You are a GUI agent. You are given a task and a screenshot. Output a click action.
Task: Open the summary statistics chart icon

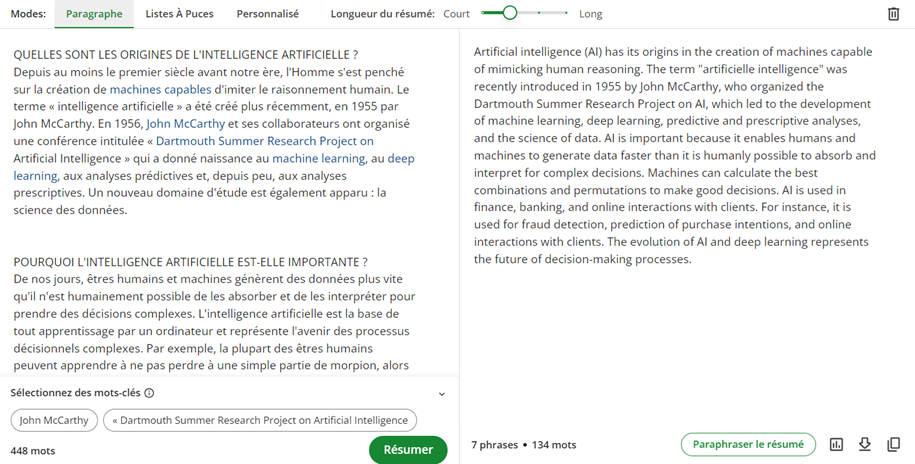[836, 445]
